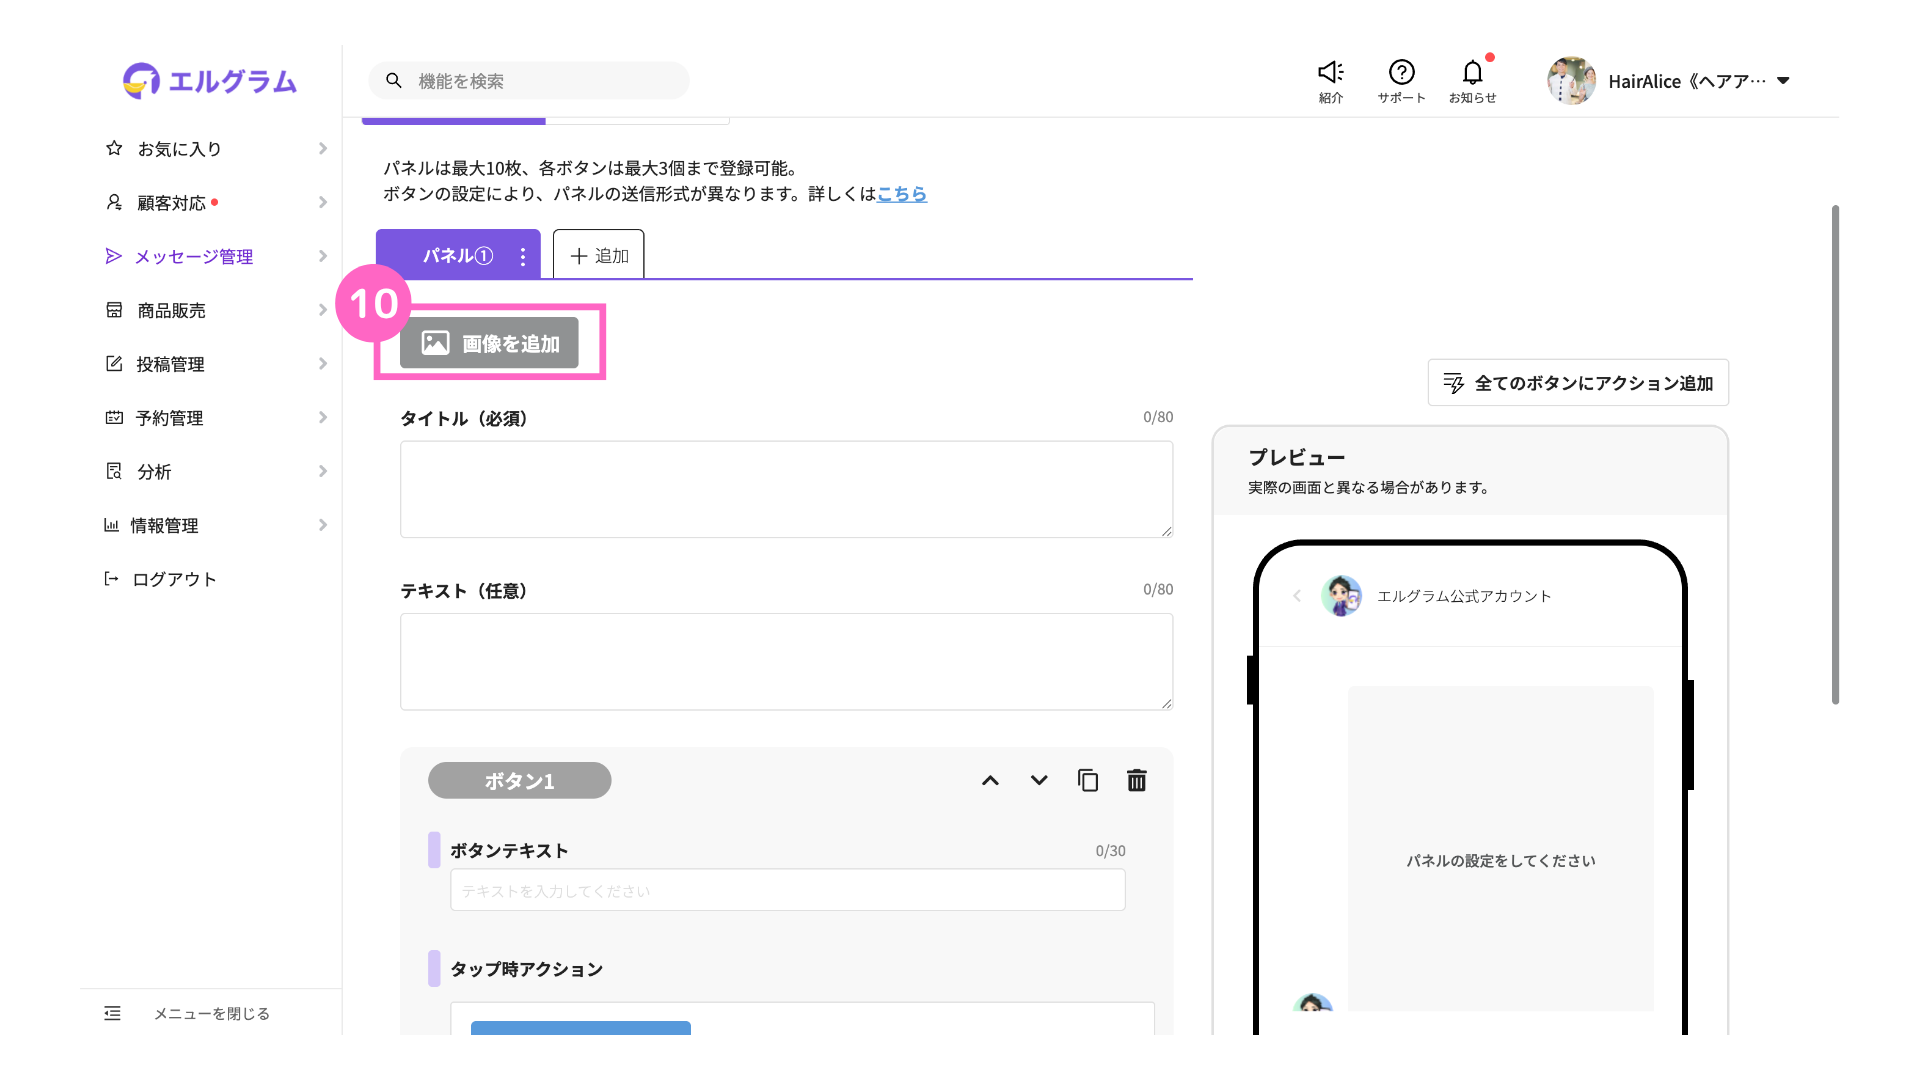The height and width of the screenshot is (1080, 1920).
Task: Click the 投稿管理 edit icon
Action: tap(114, 364)
